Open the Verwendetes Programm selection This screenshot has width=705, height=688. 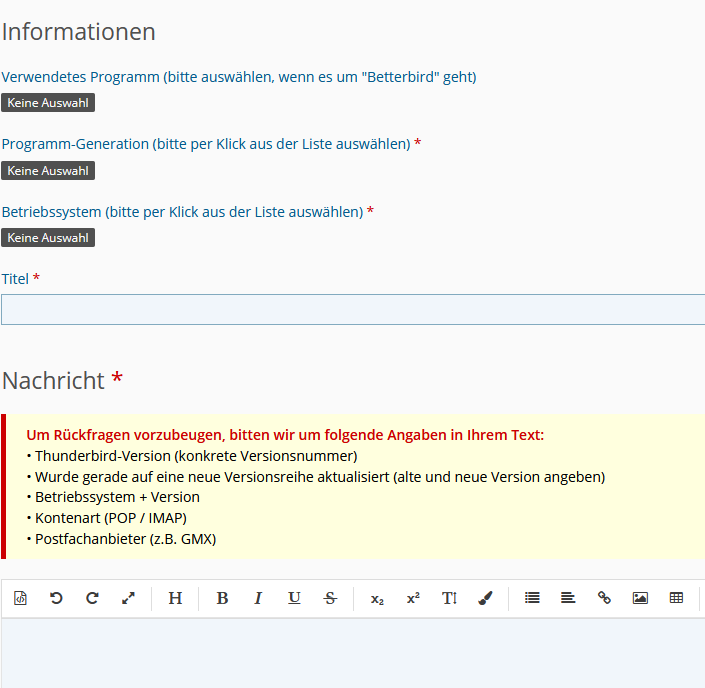[x=48, y=103]
